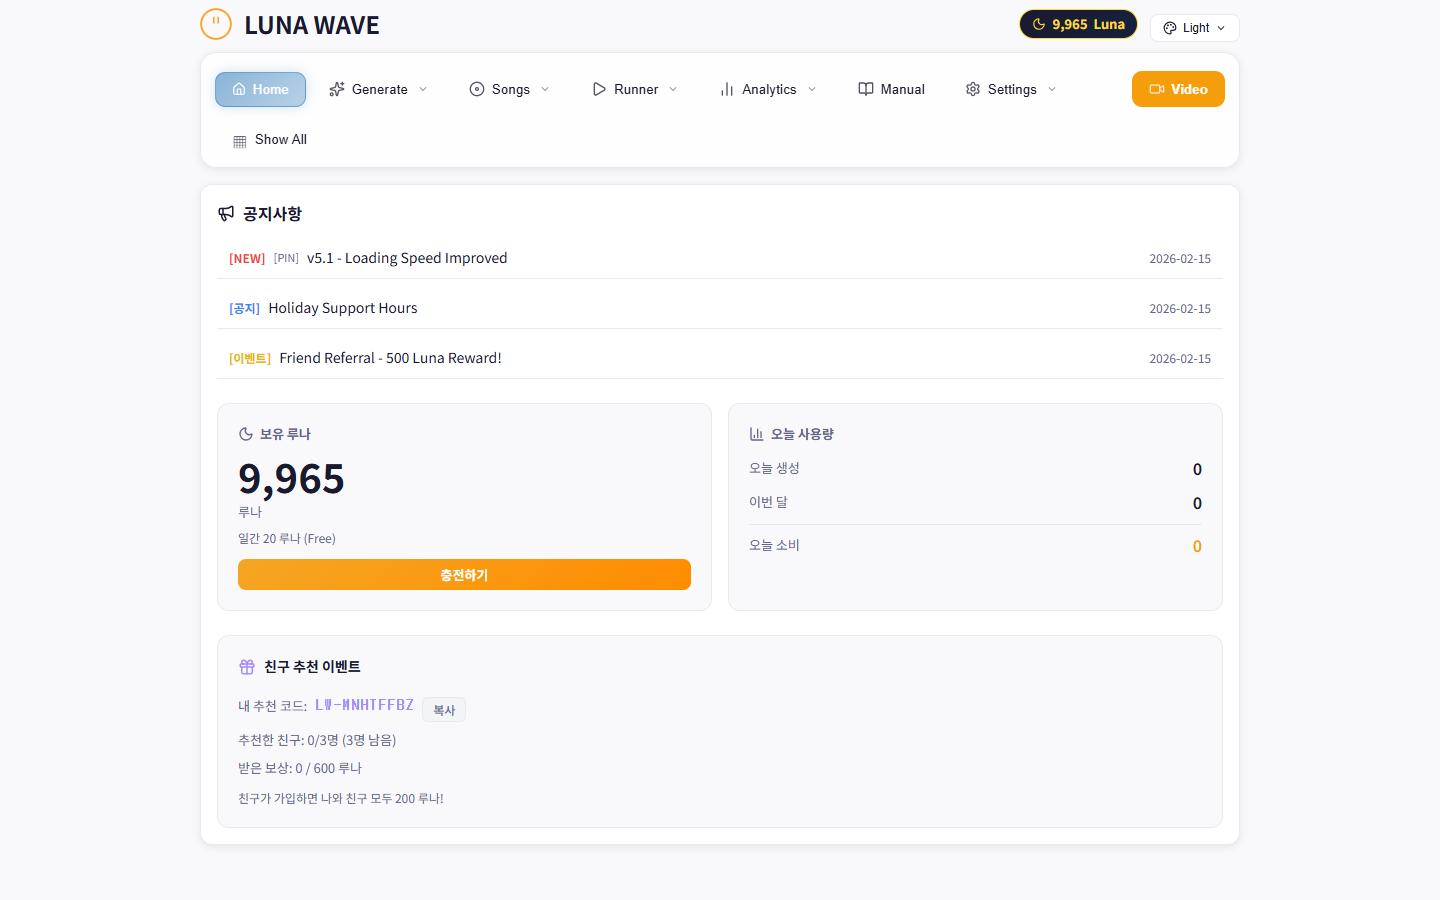Click the orange Video button
This screenshot has width=1440, height=900.
point(1178,89)
